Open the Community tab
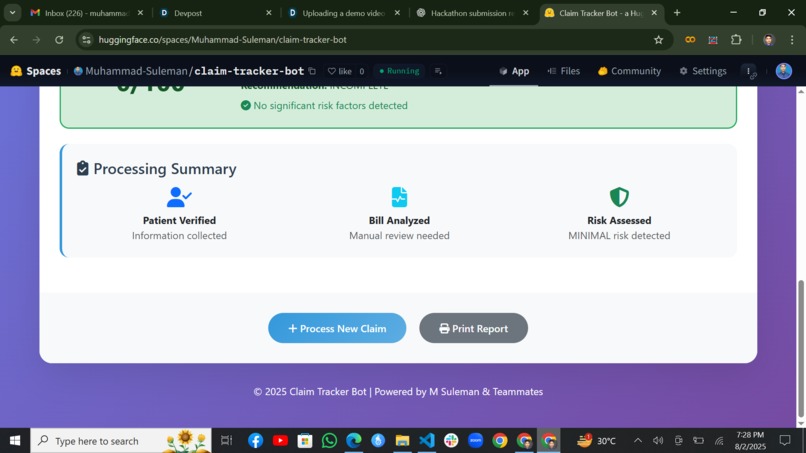This screenshot has height=453, width=806. point(629,71)
